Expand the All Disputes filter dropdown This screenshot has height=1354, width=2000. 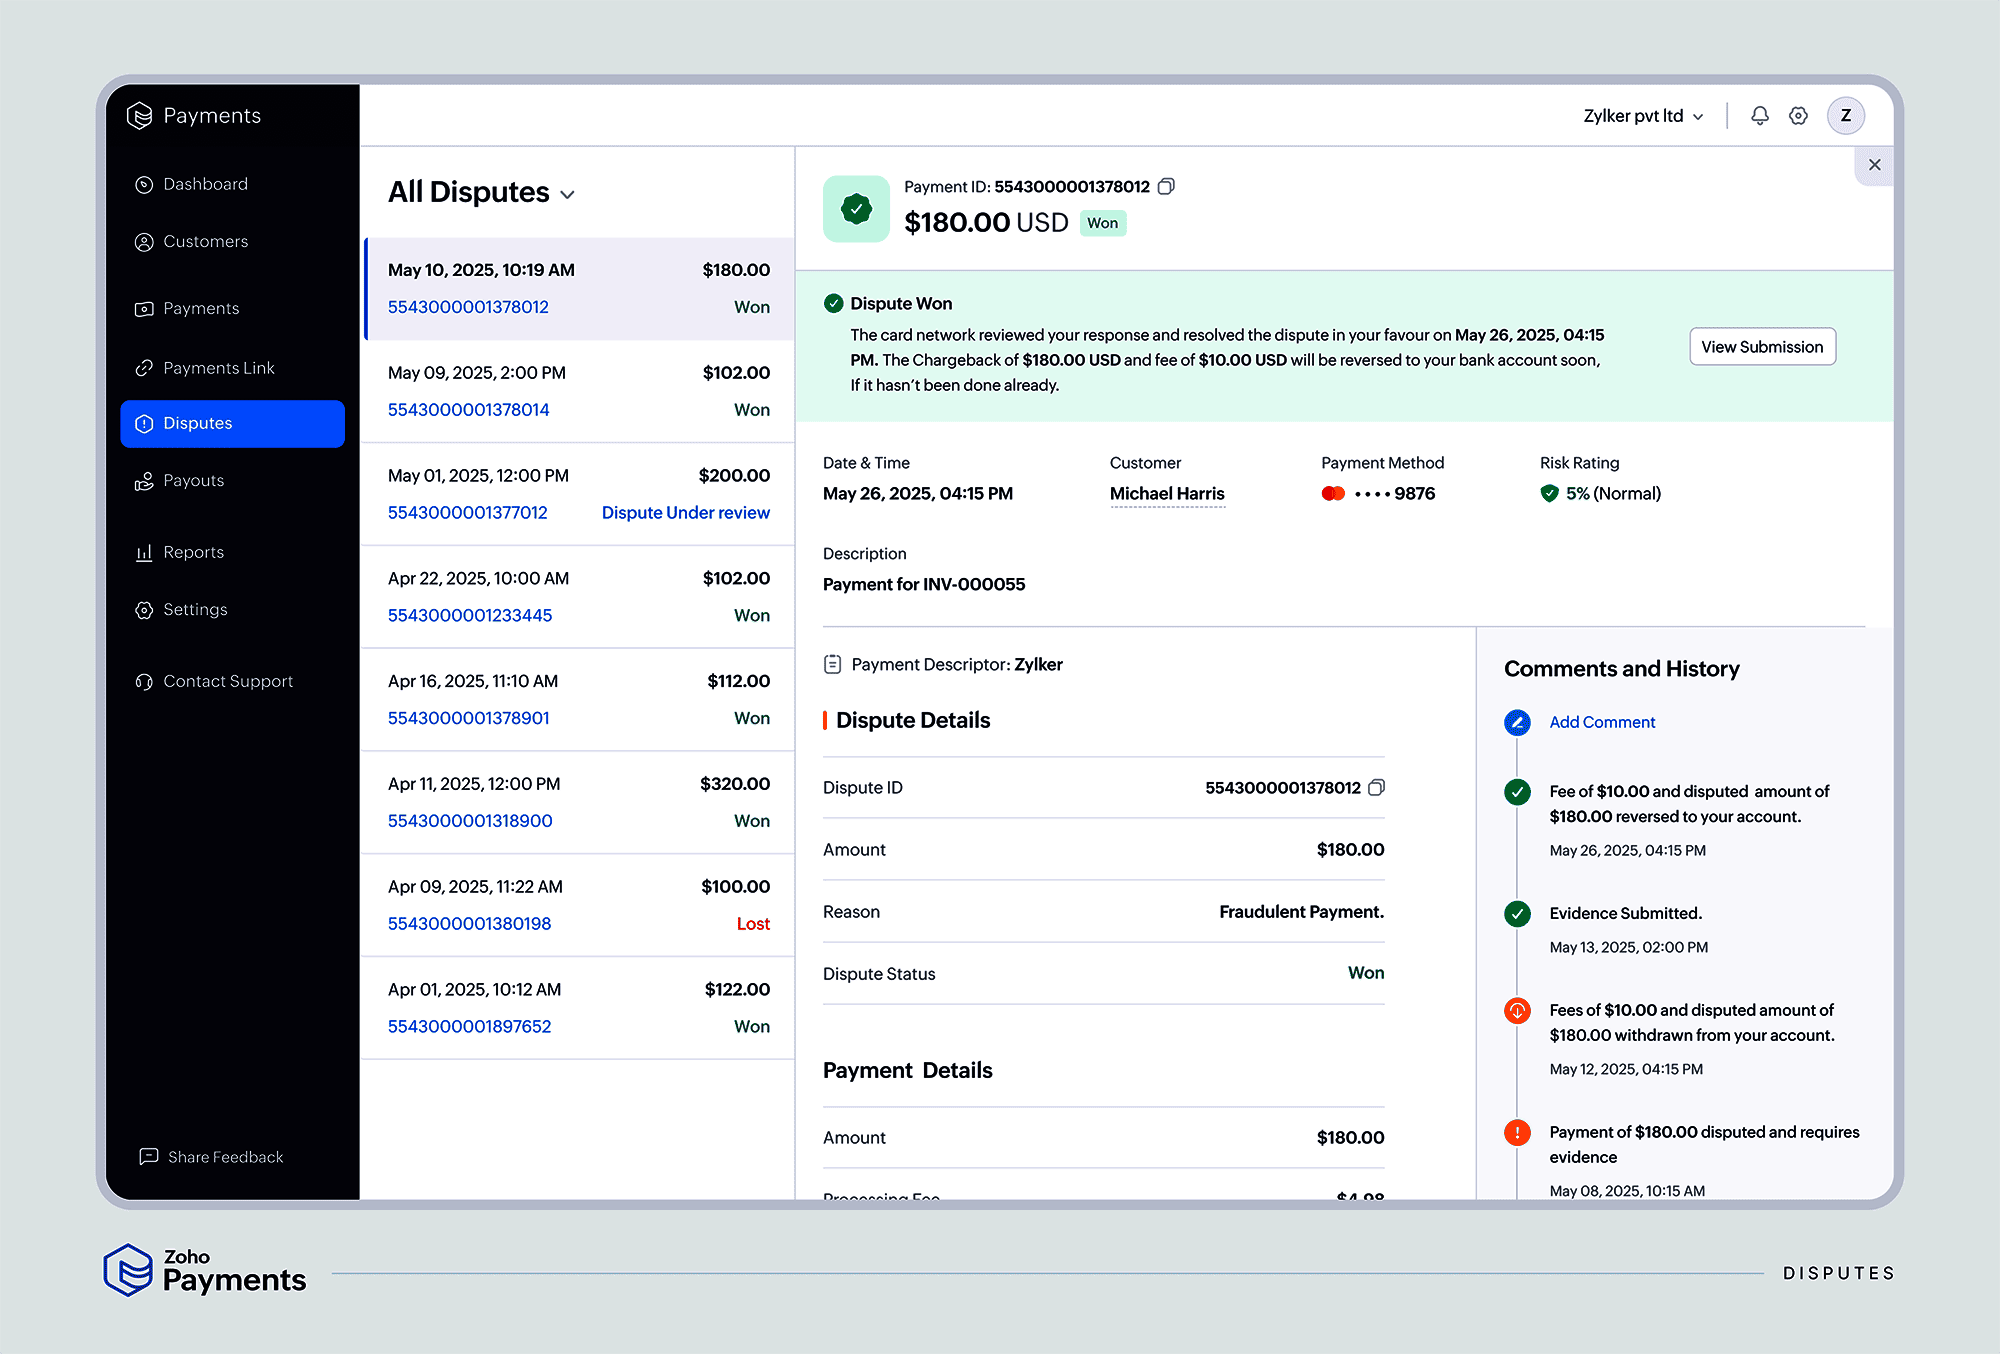pyautogui.click(x=568, y=194)
